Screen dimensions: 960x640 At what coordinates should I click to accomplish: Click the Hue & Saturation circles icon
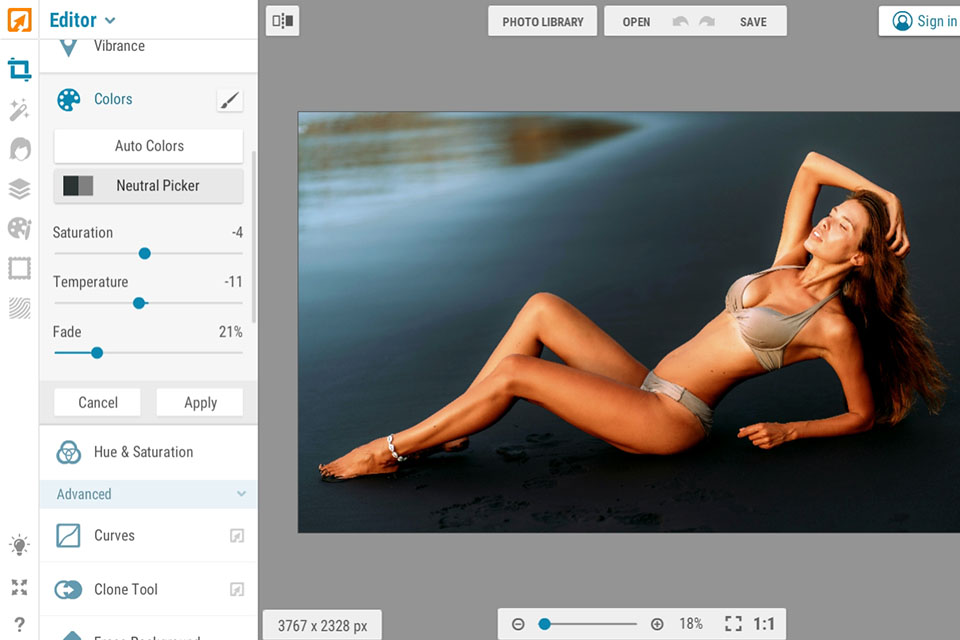(69, 452)
